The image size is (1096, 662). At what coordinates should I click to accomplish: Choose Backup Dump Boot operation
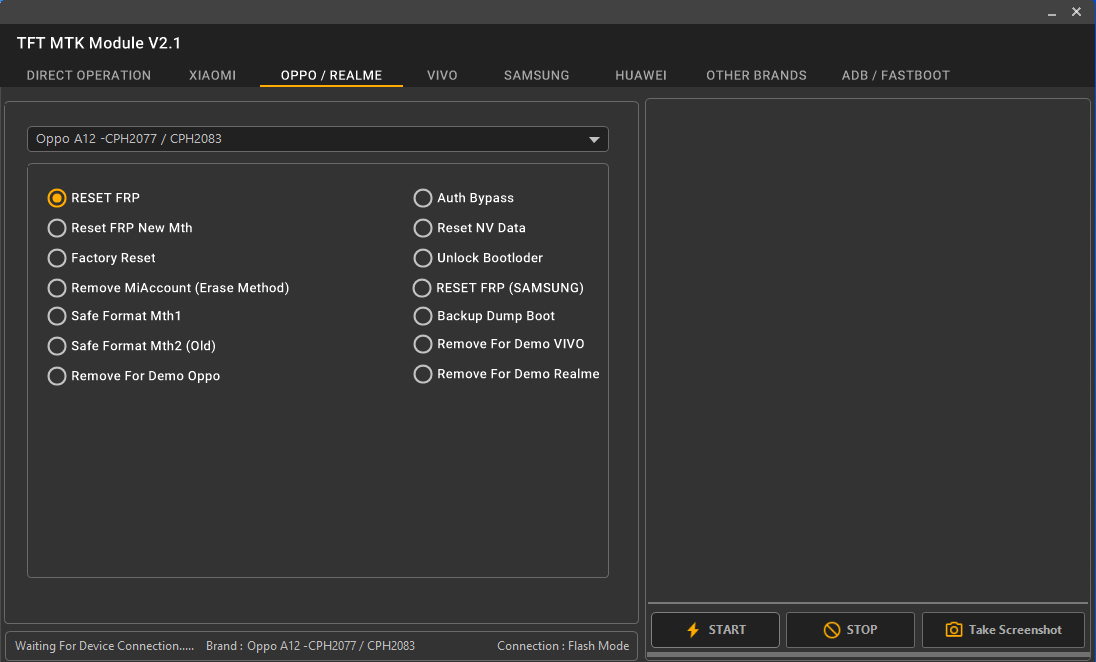click(x=422, y=316)
